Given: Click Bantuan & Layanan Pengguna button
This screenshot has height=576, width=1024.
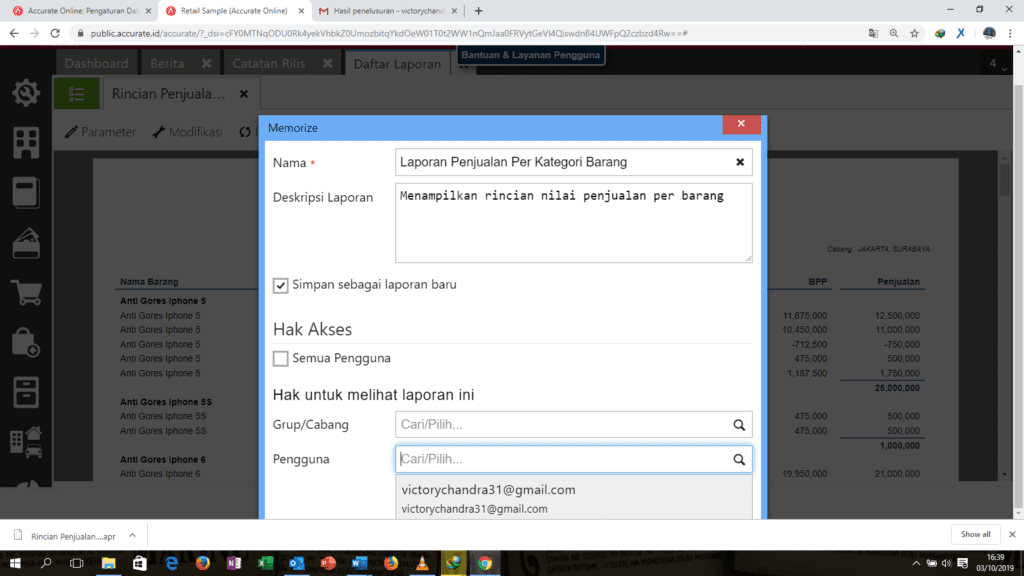Looking at the screenshot, I should 530,55.
